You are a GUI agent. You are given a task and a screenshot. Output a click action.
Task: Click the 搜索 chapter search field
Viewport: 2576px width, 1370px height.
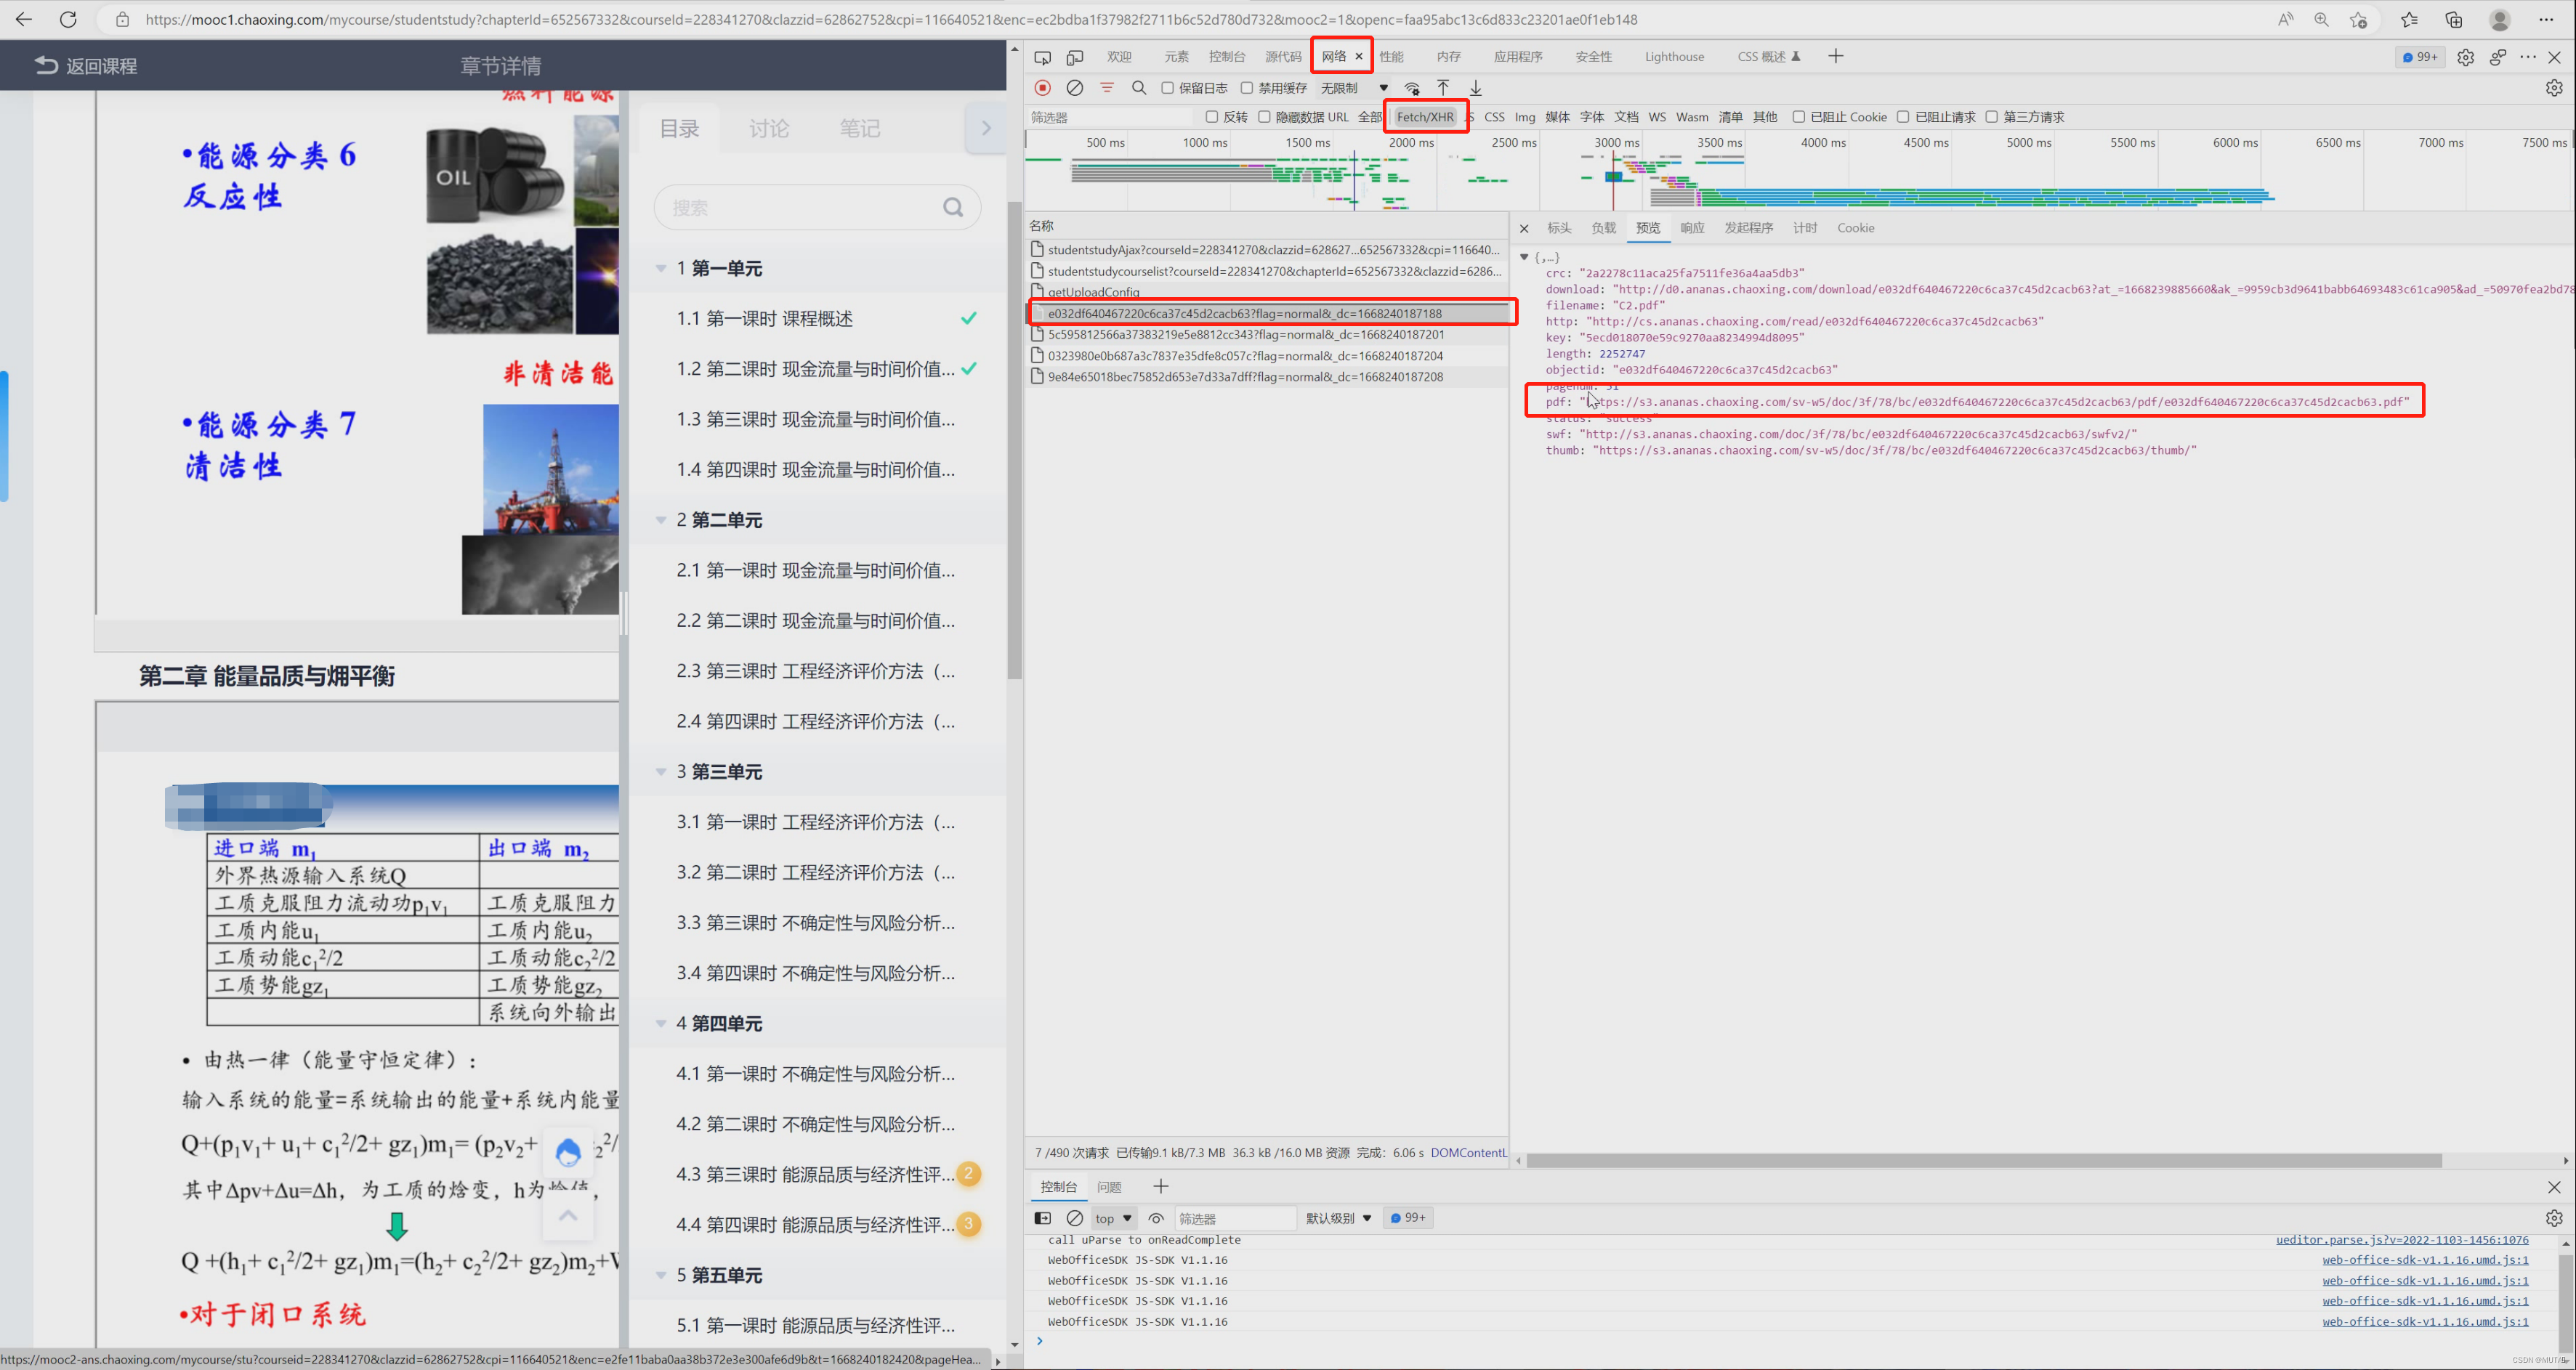(800, 208)
